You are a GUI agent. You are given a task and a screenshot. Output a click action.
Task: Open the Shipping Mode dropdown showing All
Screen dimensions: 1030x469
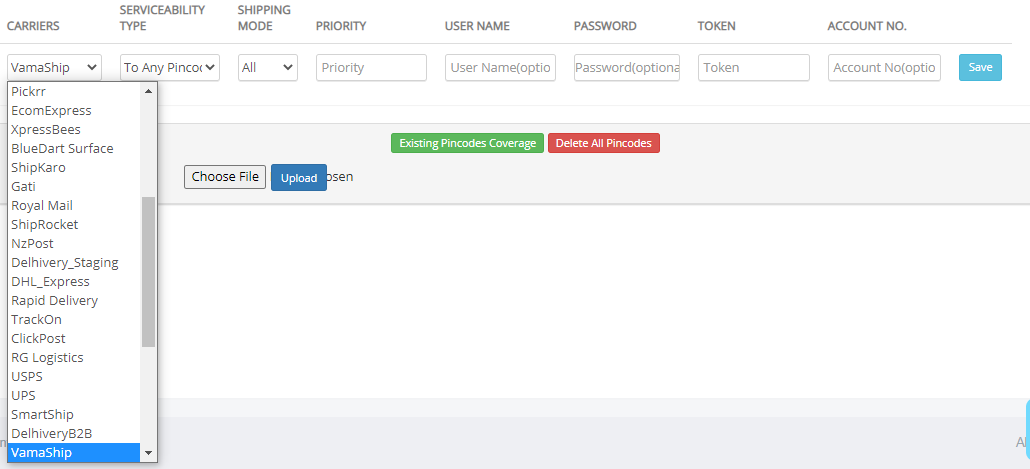pyautogui.click(x=268, y=67)
